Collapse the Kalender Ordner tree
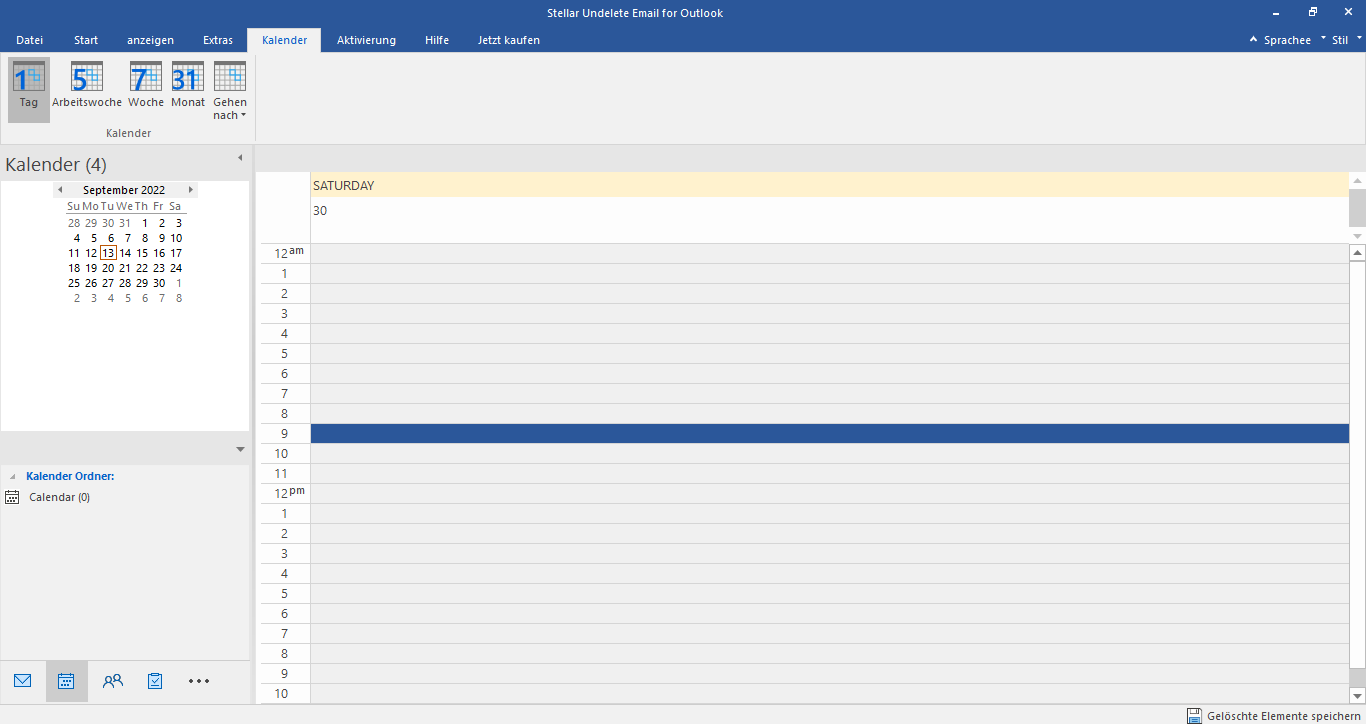The image size is (1366, 724). coord(13,477)
